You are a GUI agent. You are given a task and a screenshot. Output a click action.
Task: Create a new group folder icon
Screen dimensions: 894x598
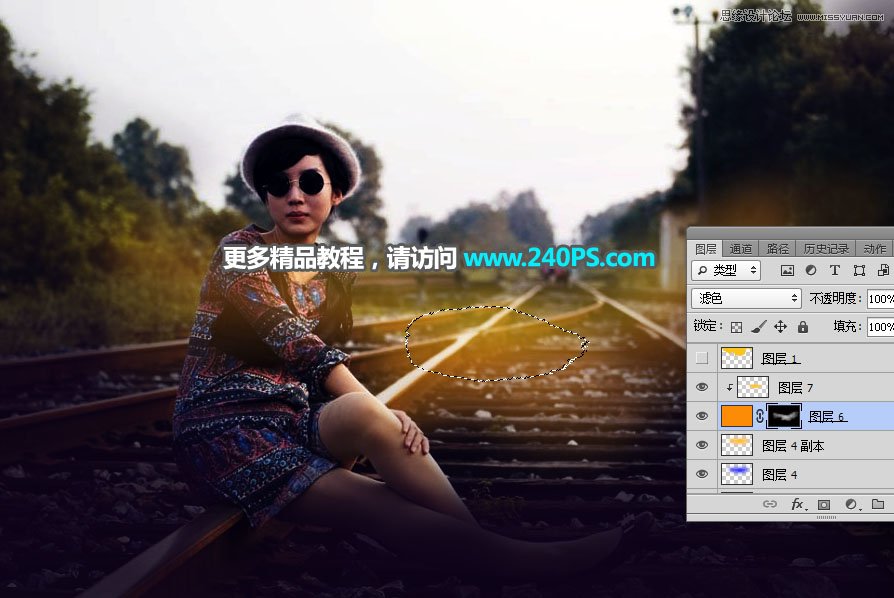[x=878, y=505]
